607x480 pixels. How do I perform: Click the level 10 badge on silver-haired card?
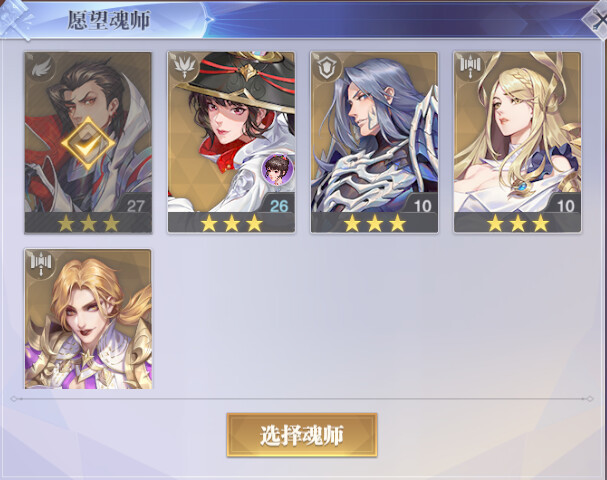[x=422, y=206]
